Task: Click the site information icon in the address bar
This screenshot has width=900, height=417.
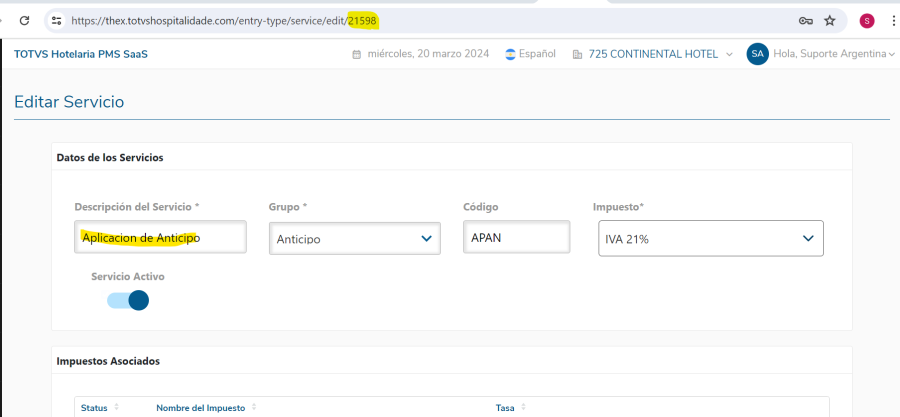Action: (x=57, y=20)
